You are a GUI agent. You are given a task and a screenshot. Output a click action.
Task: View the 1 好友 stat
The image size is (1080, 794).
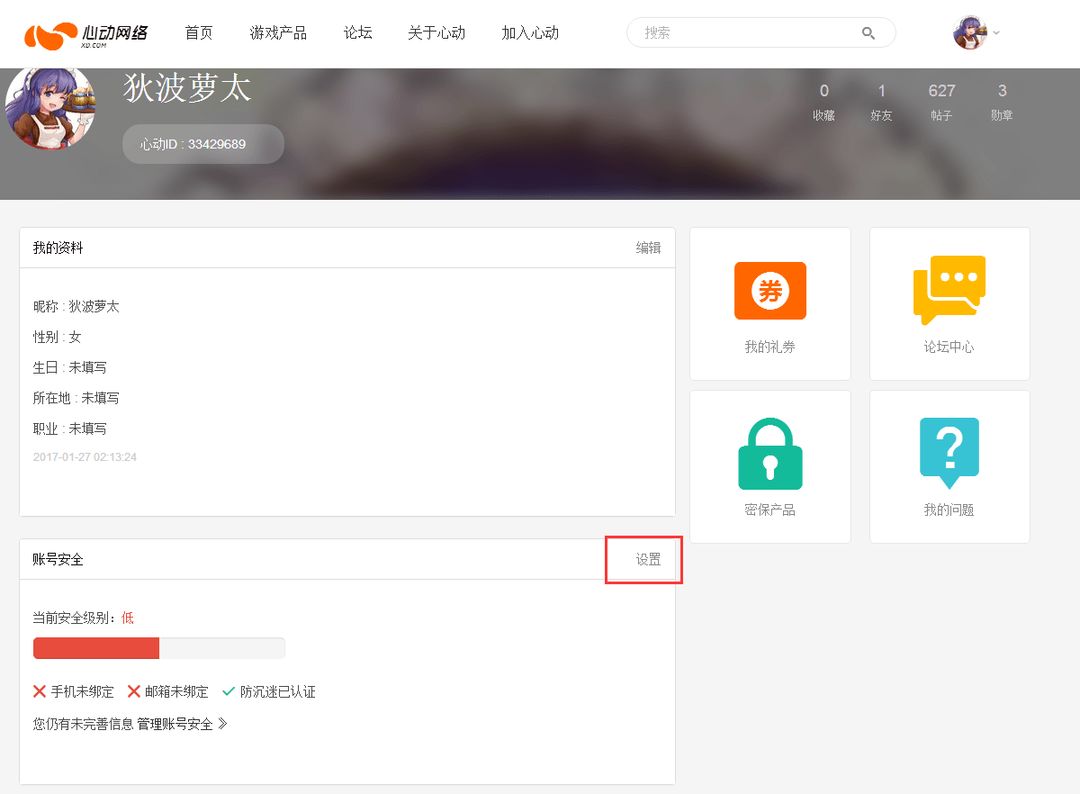pos(882,102)
